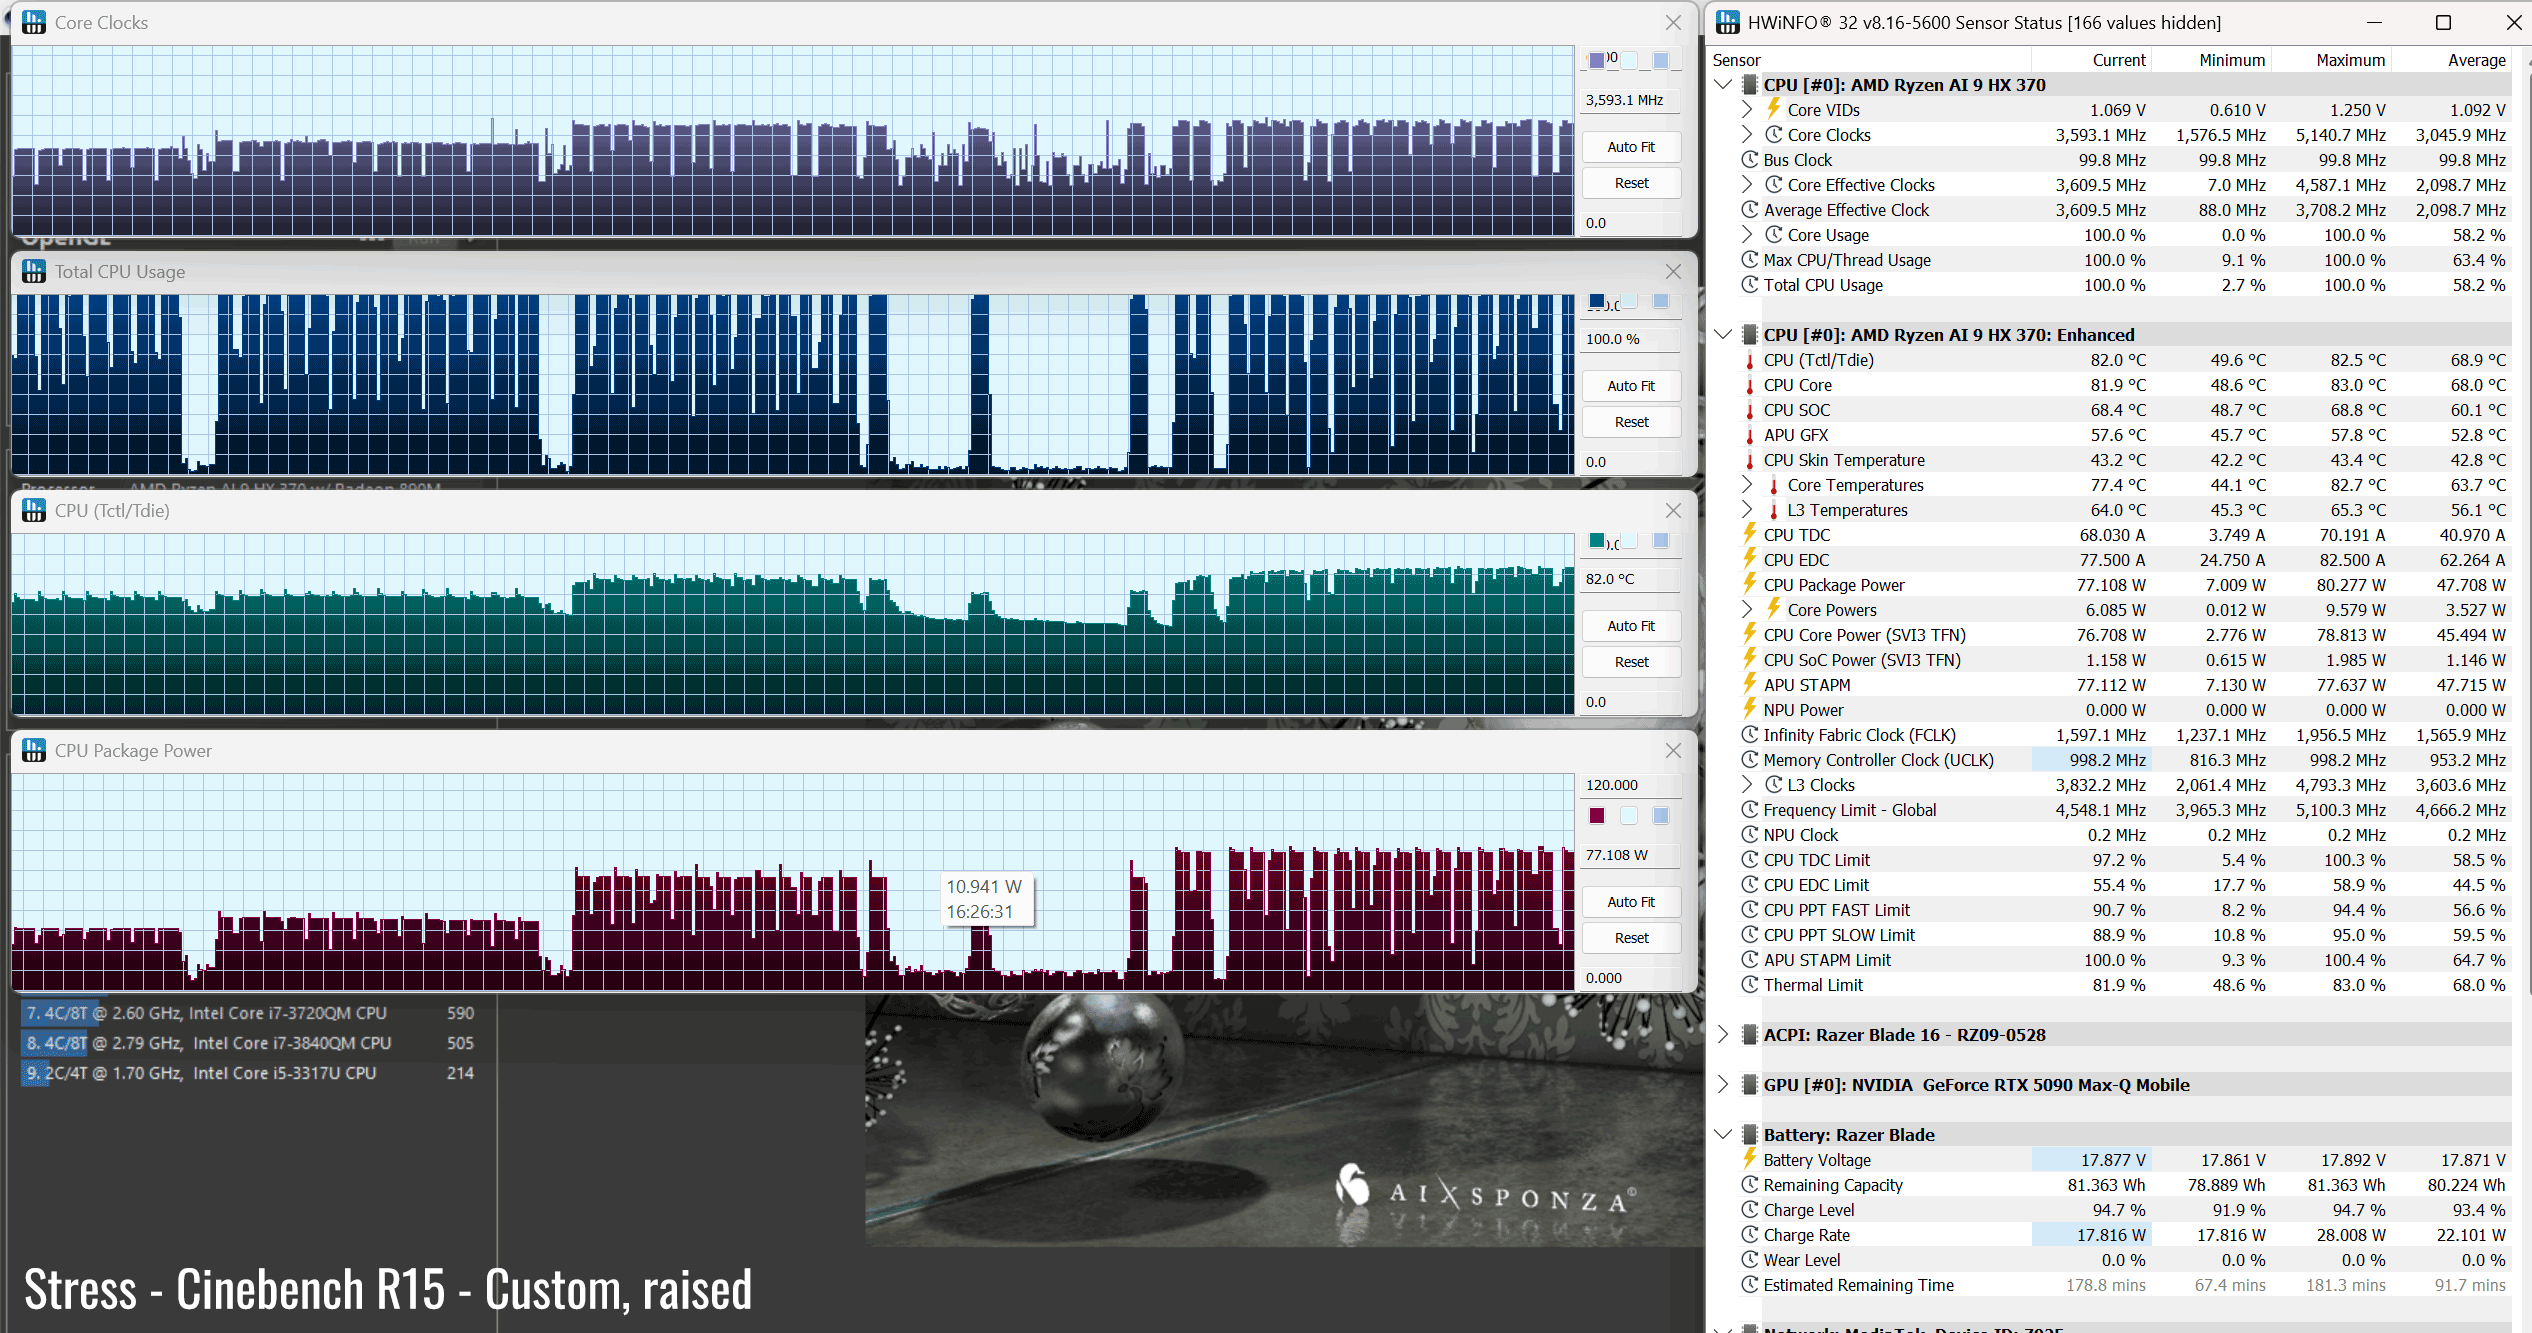
Task: Click the Maximum column header
Action: click(2331, 60)
